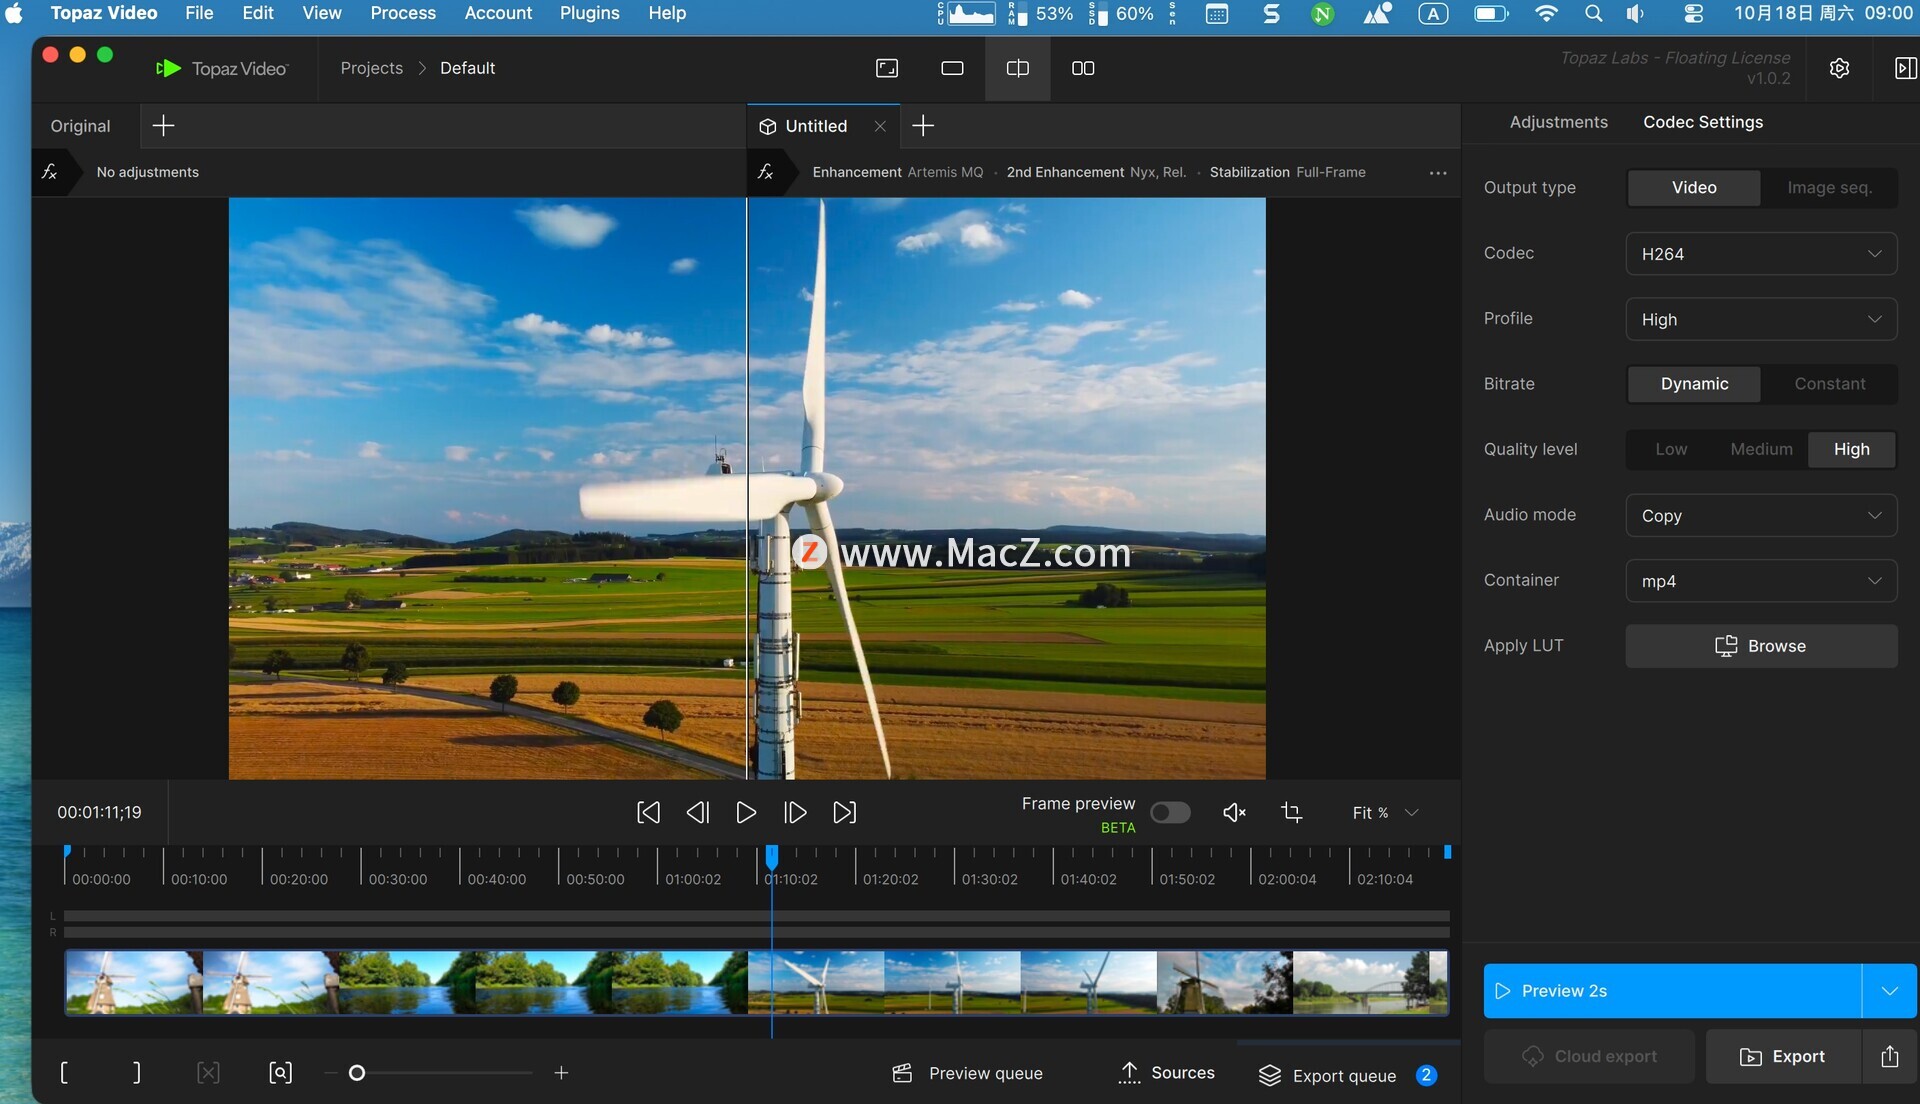Open the settings gear icon
Viewport: 1920px width, 1104px height.
pyautogui.click(x=1839, y=68)
